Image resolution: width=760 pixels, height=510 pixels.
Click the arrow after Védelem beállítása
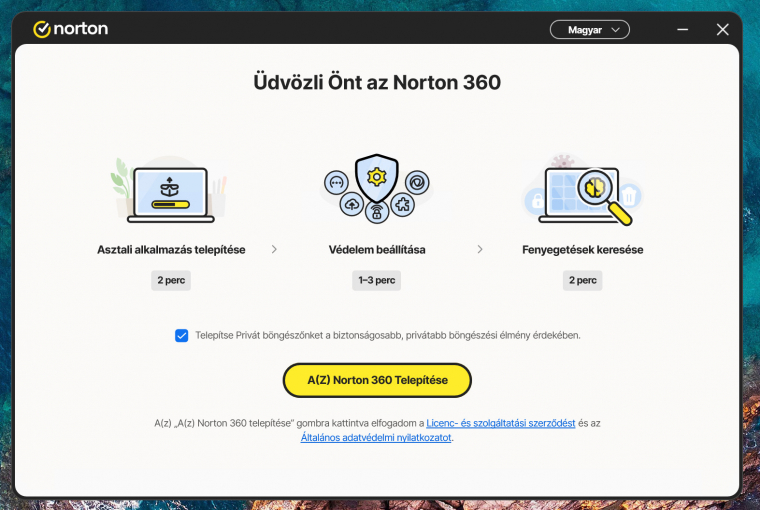point(480,249)
